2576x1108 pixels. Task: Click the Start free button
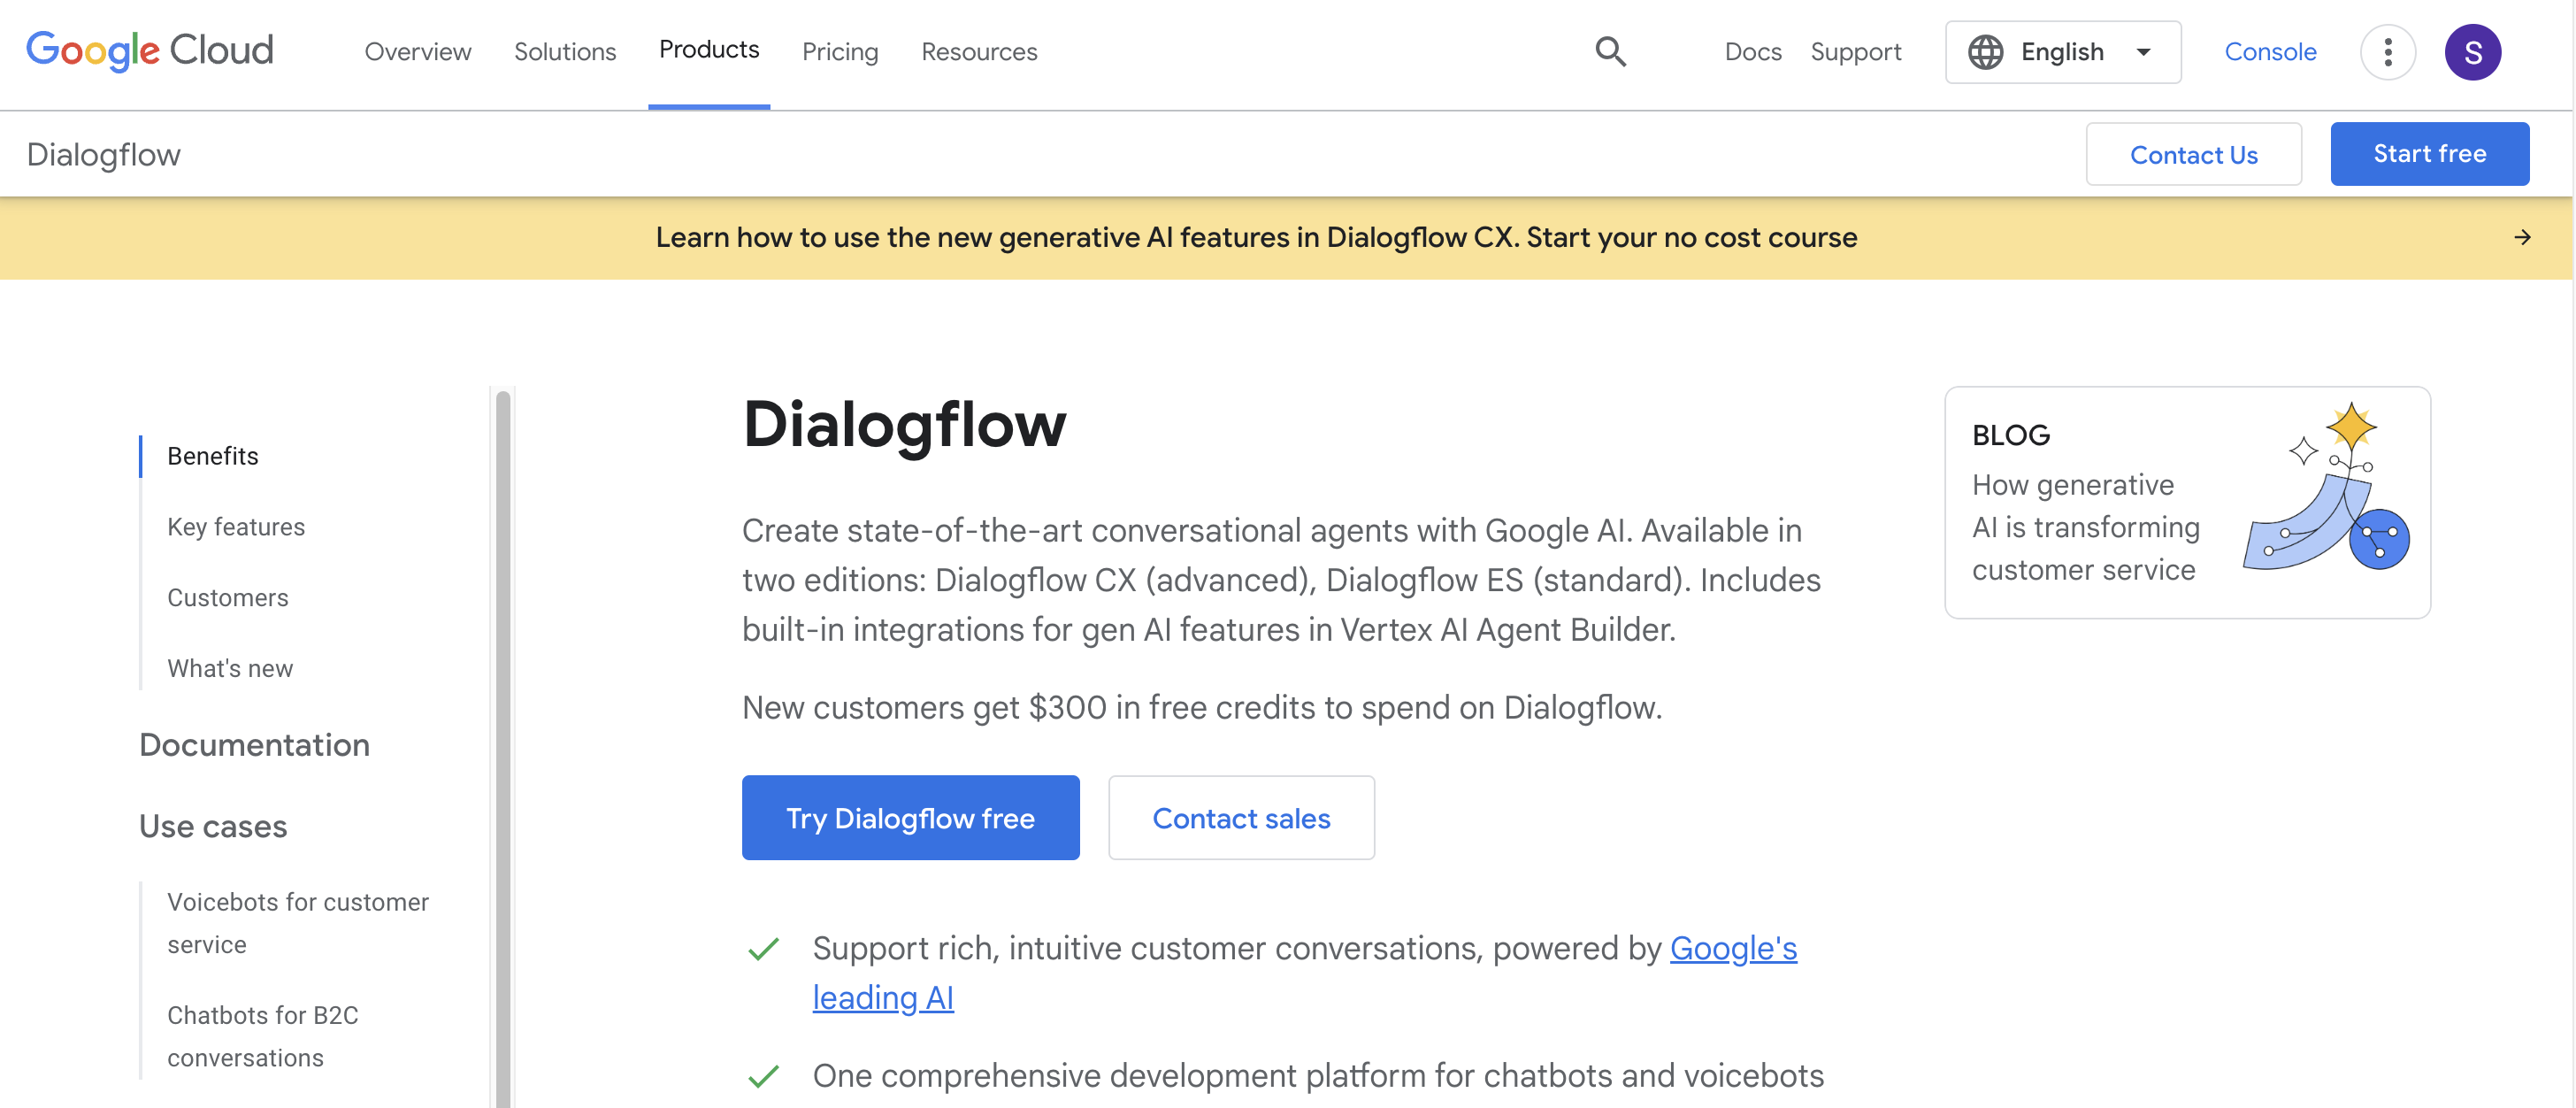coord(2430,153)
